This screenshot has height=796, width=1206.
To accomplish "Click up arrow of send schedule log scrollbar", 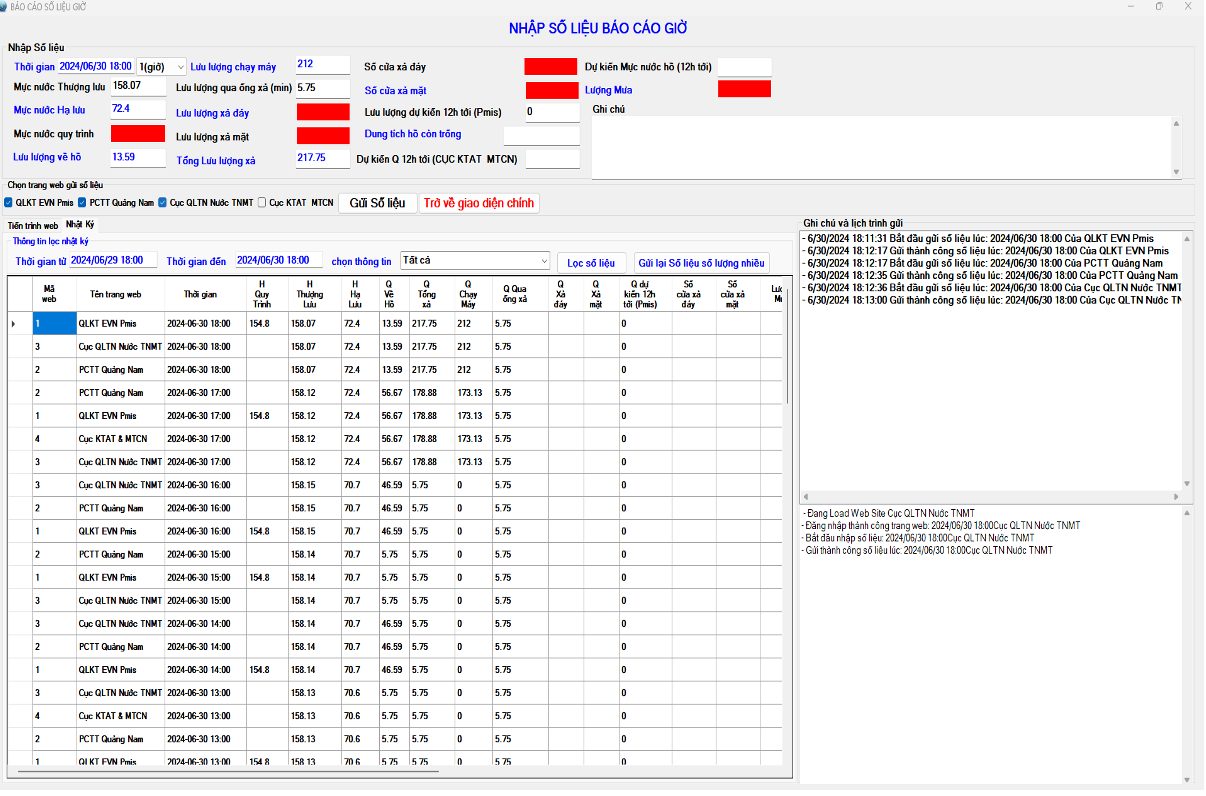I will pyautogui.click(x=1187, y=238).
